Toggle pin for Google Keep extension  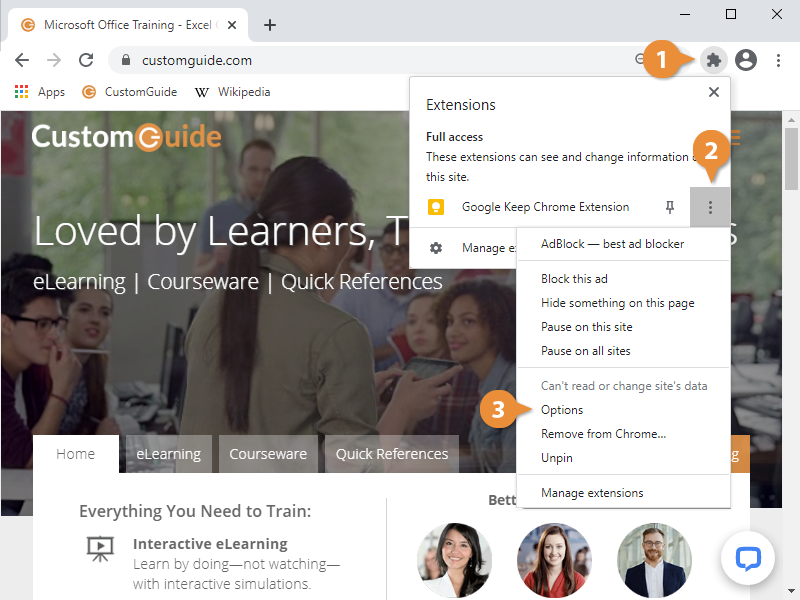670,207
